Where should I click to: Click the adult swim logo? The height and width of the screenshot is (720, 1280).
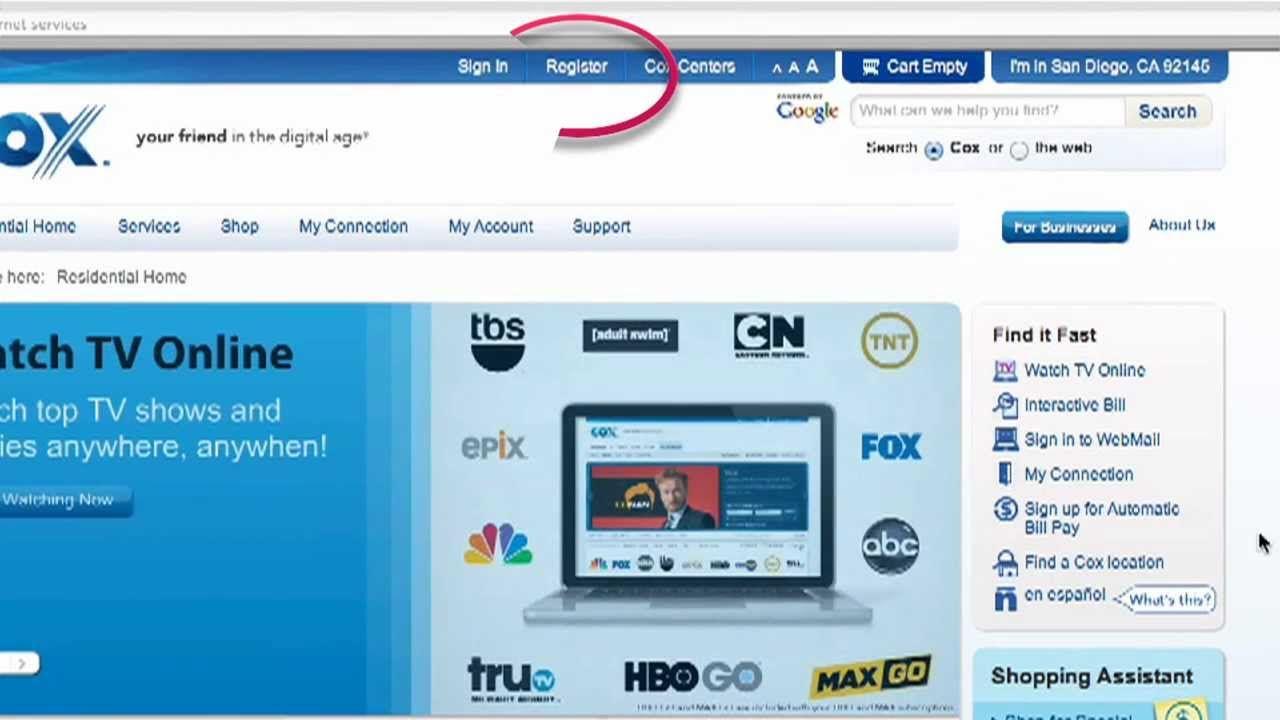click(630, 334)
